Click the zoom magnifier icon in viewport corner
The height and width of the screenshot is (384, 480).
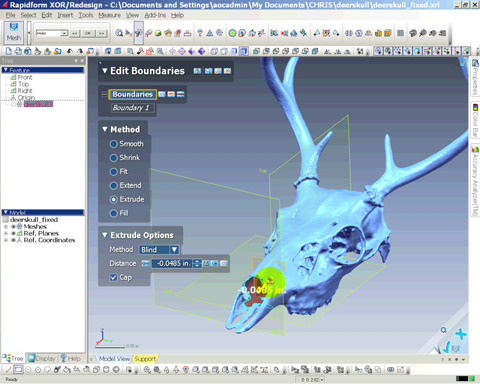pyautogui.click(x=443, y=330)
